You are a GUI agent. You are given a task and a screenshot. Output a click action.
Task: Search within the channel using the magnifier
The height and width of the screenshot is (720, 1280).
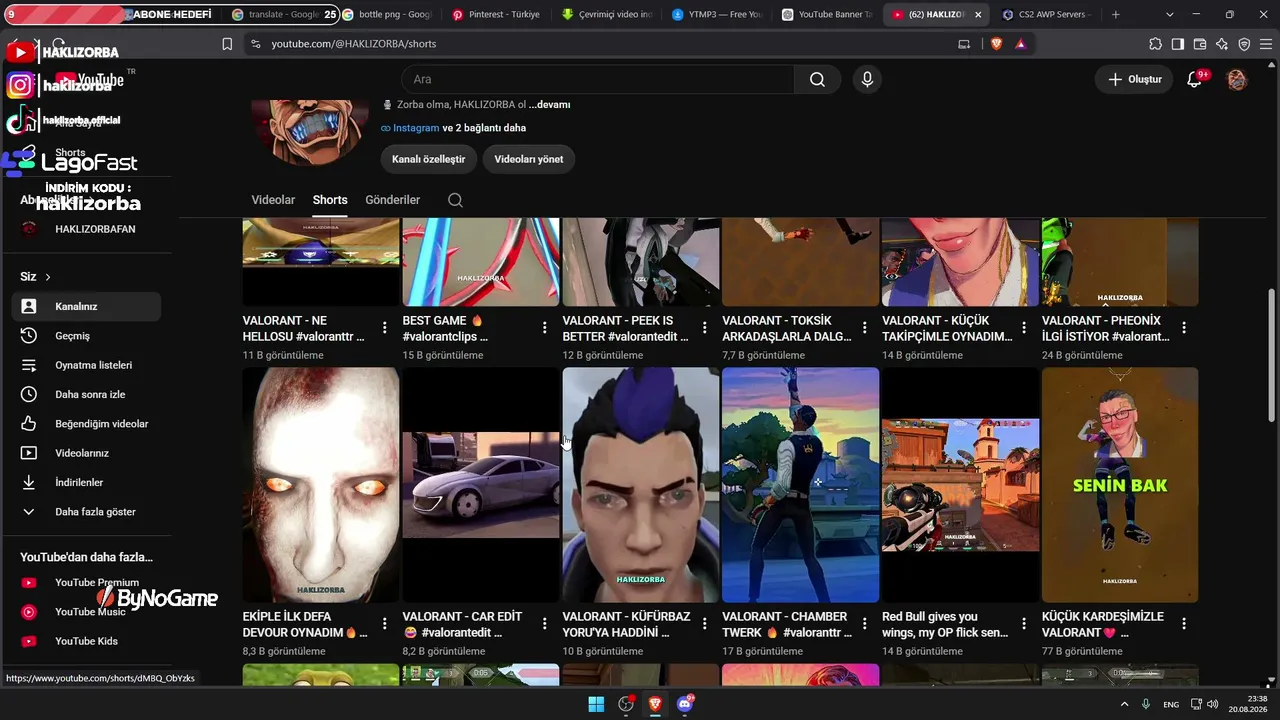(455, 200)
